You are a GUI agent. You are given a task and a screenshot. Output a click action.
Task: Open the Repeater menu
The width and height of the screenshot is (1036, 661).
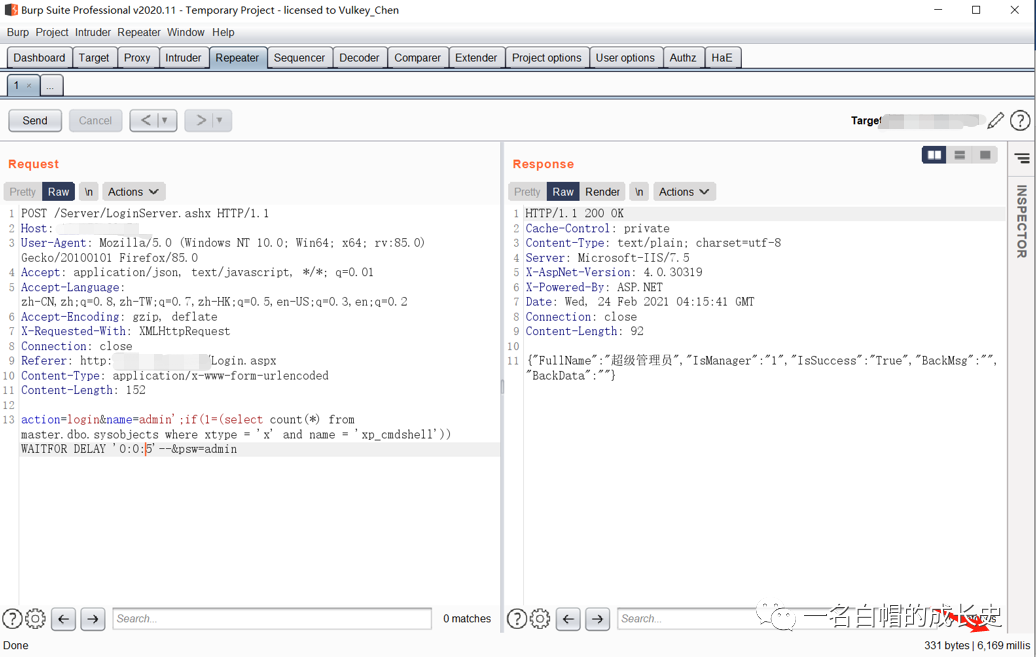click(139, 32)
